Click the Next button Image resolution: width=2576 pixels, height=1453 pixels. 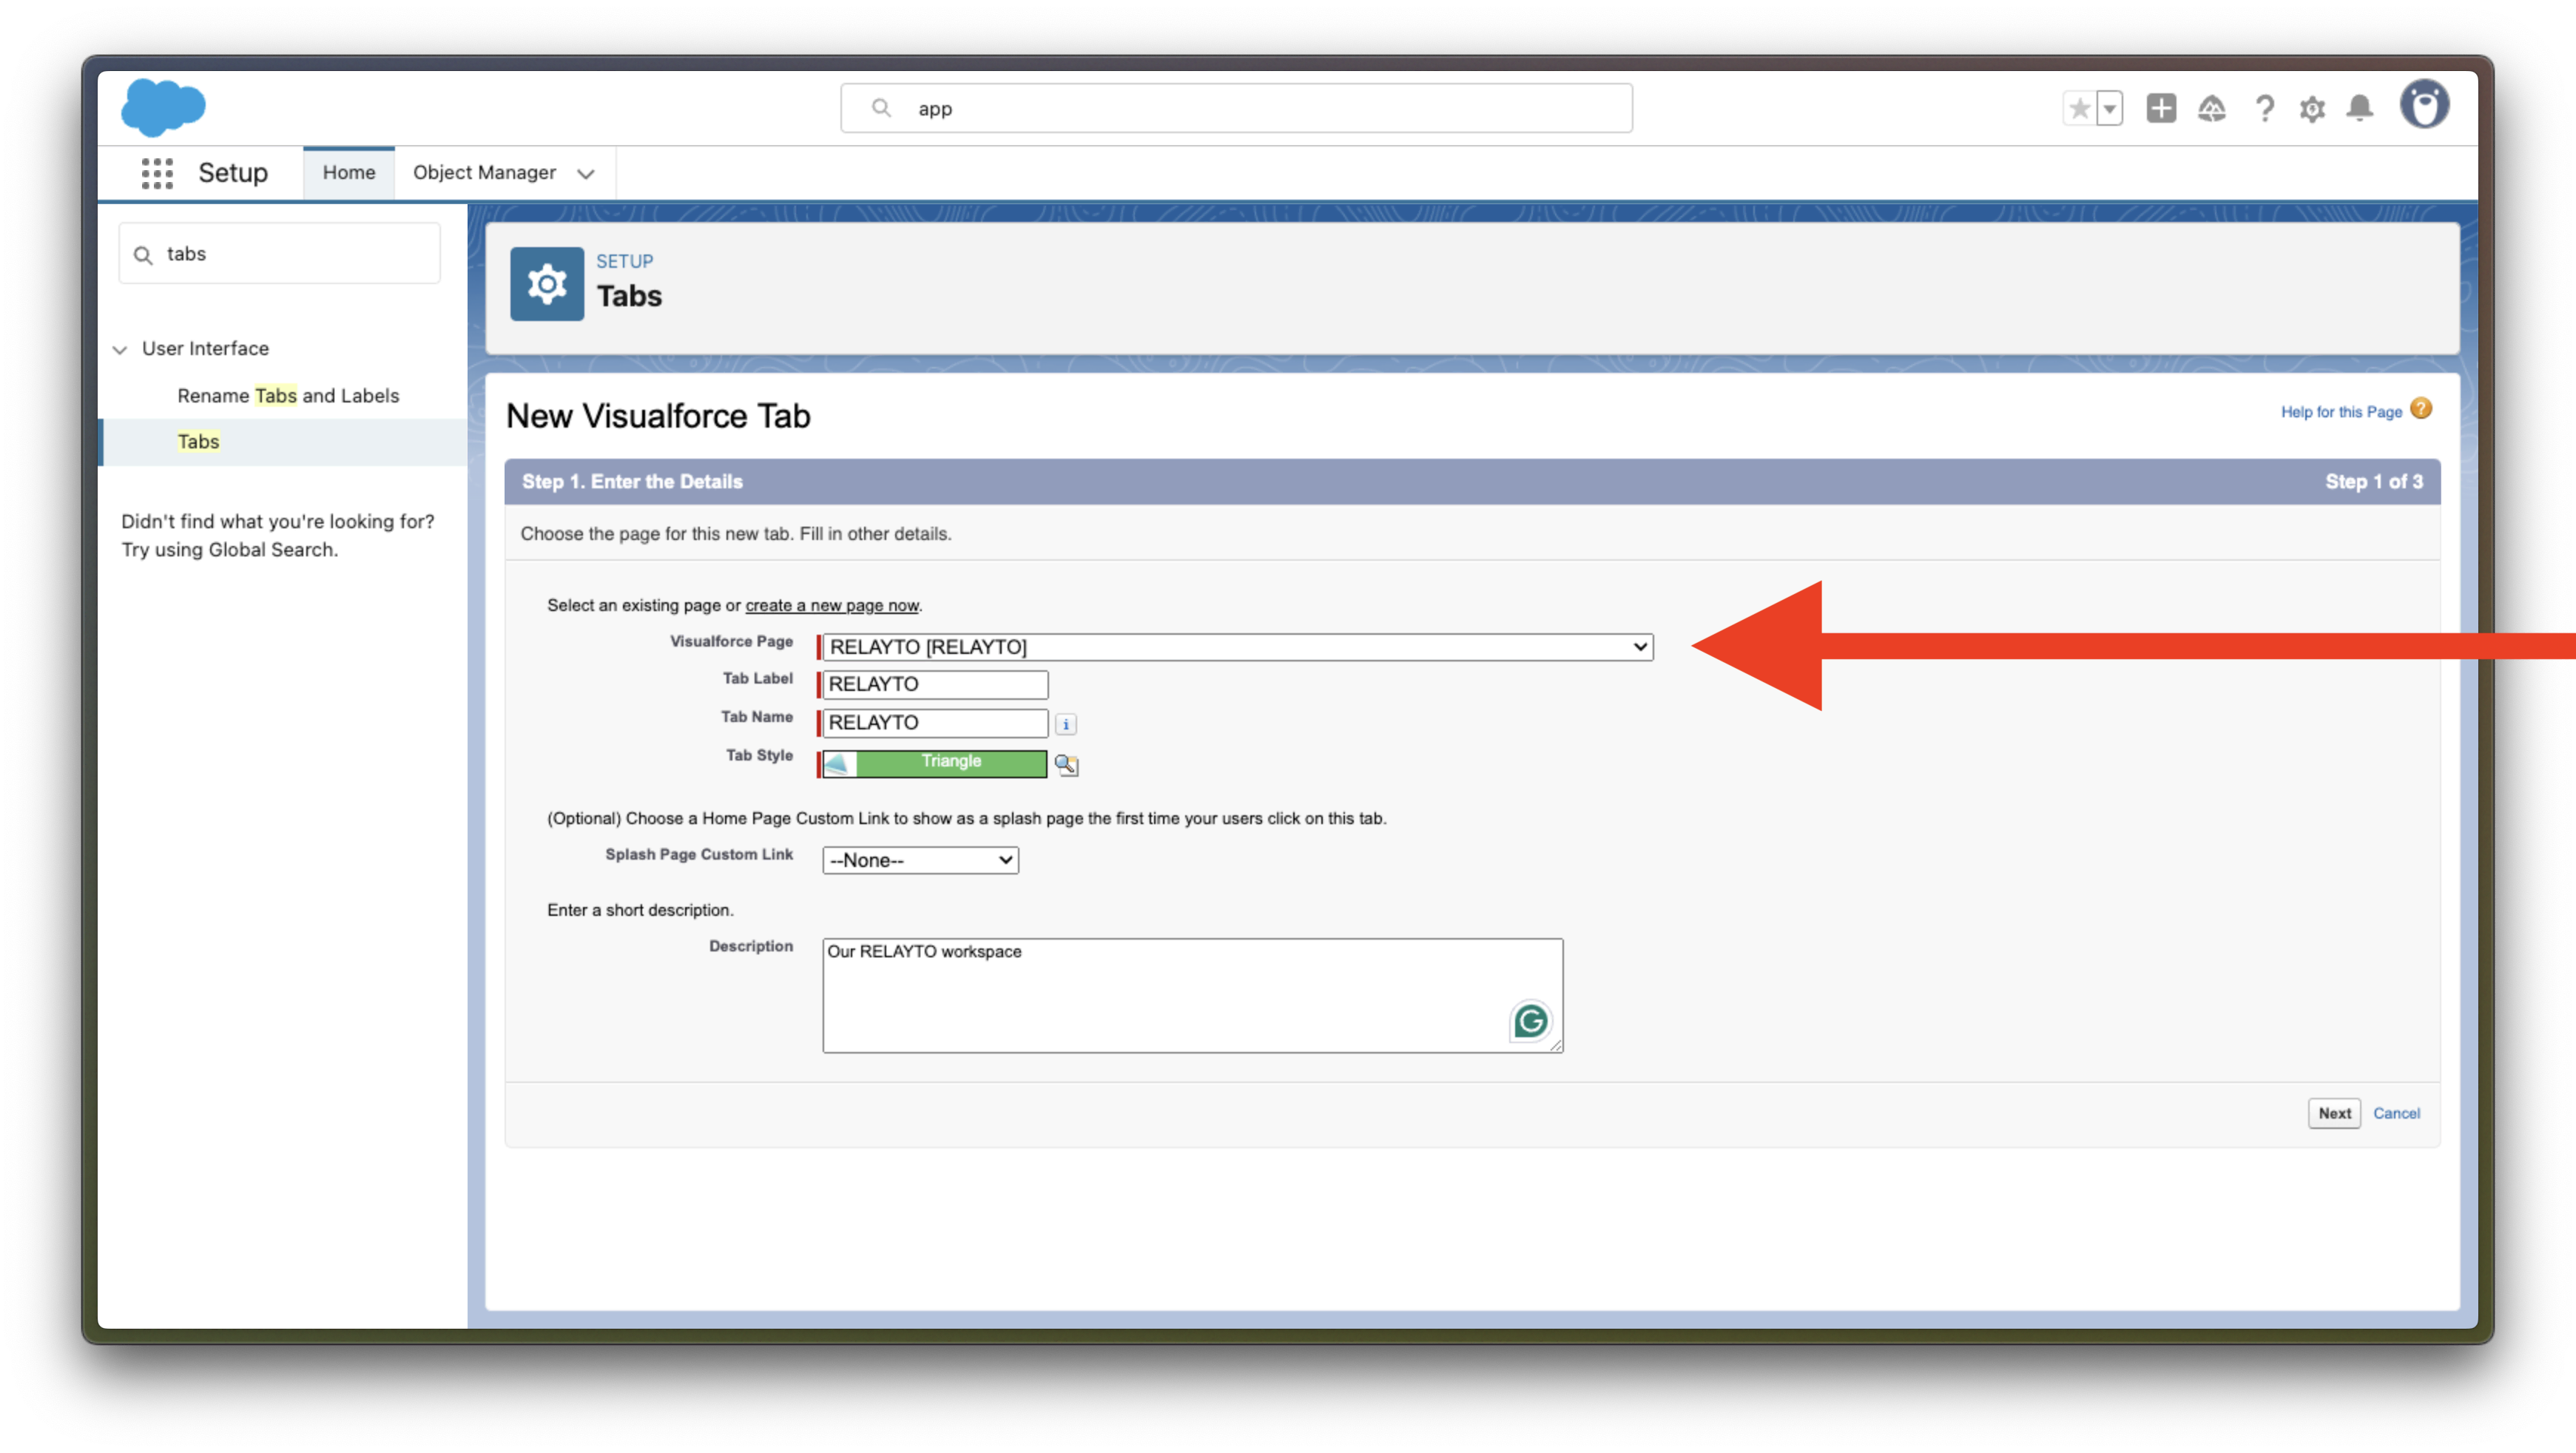coord(2333,1113)
